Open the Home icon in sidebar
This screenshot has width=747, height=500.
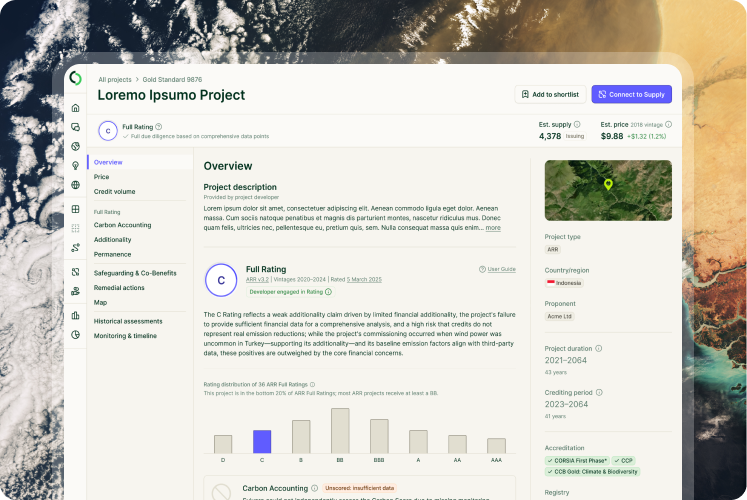click(x=75, y=108)
